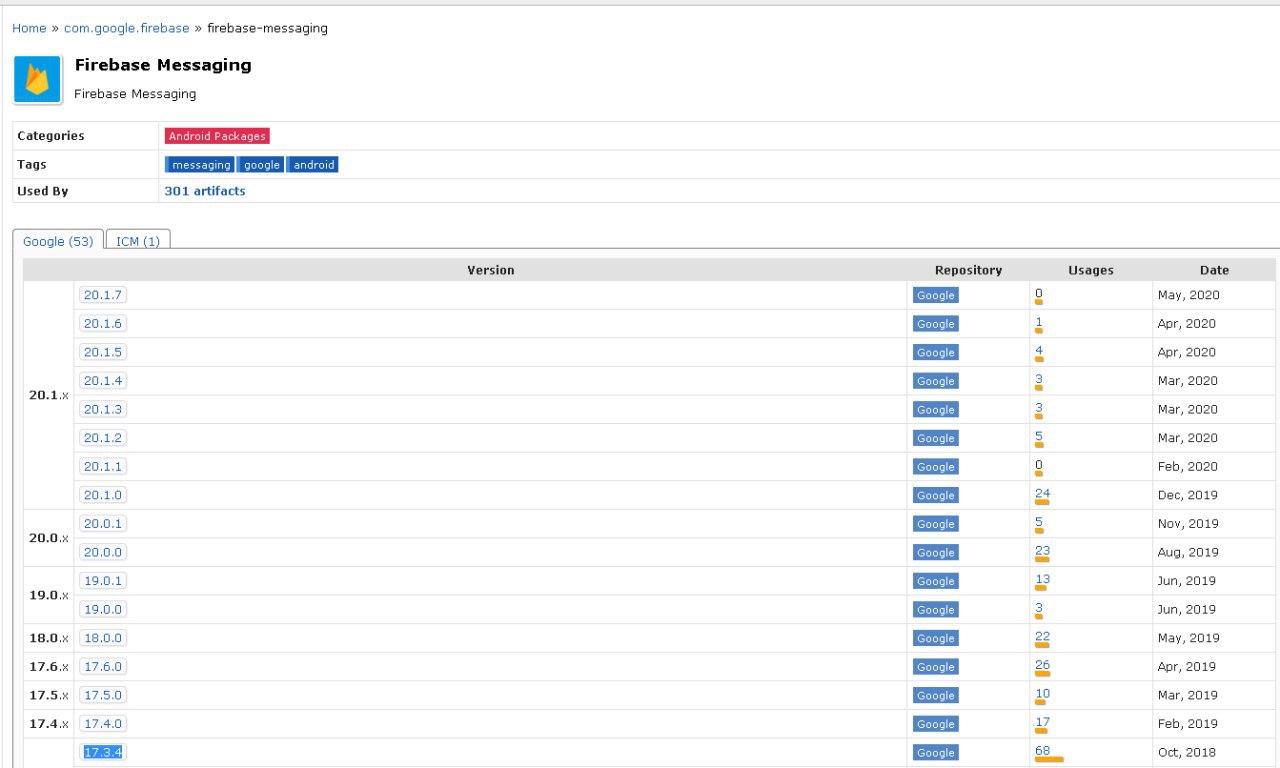The height and width of the screenshot is (768, 1280).
Task: Open usages count 10 for 17.5.0
Action: [1042, 694]
